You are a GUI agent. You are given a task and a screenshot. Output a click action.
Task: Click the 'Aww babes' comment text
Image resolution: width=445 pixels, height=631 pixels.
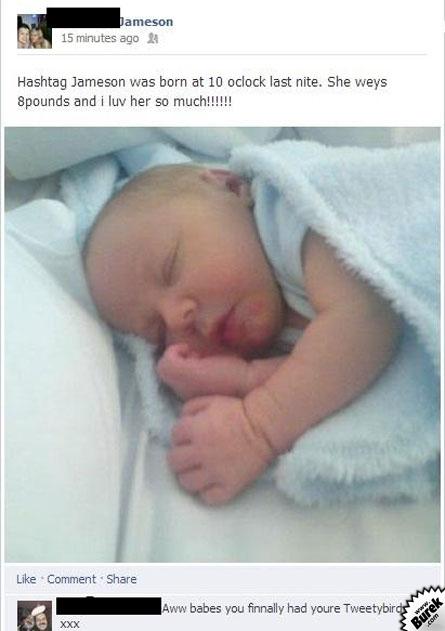(x=282, y=608)
